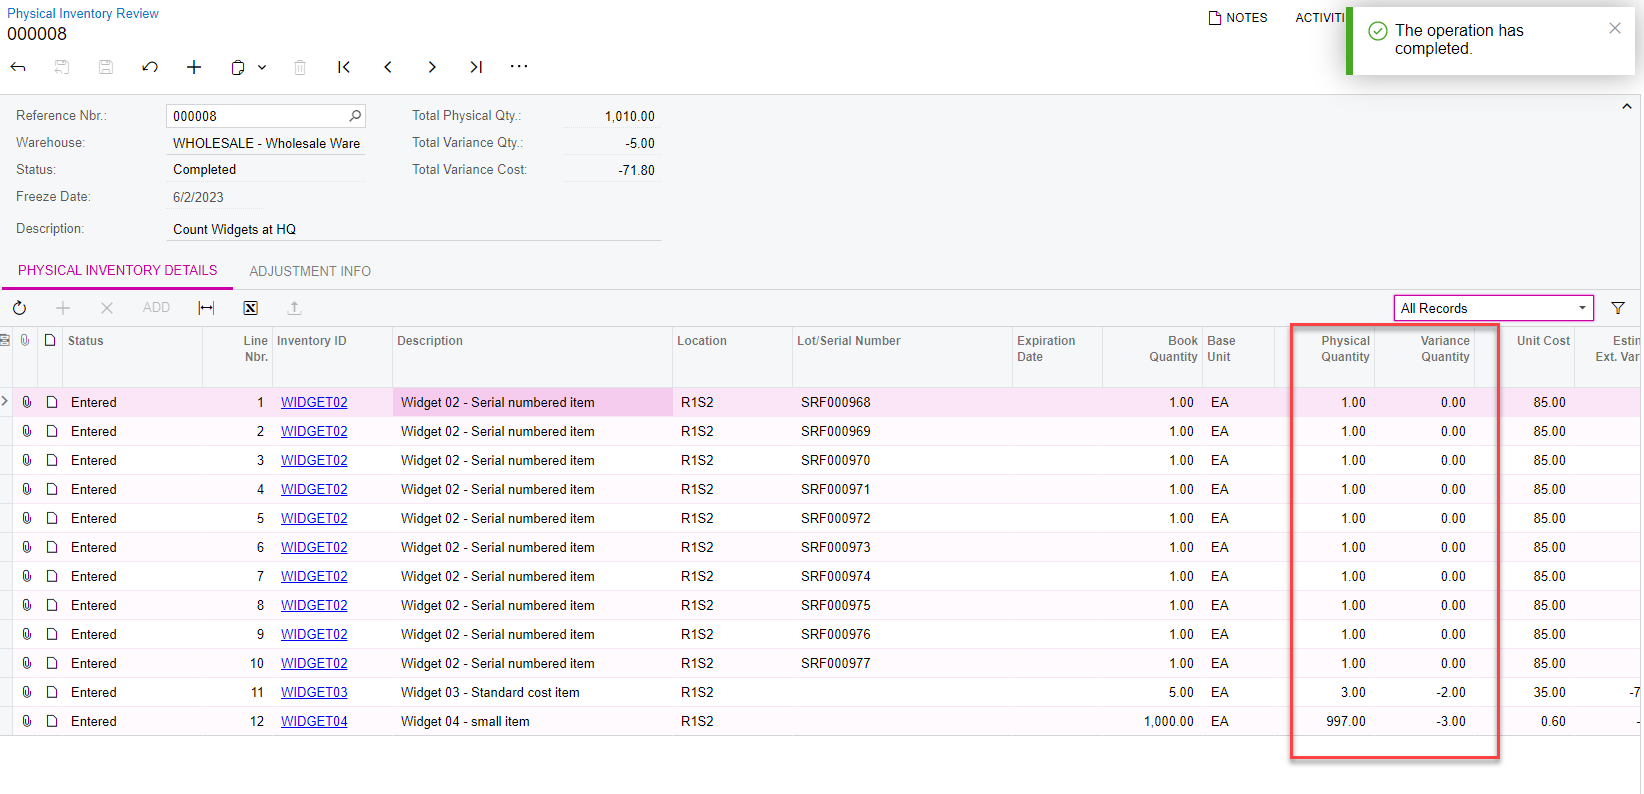Click the Physical Inventory Review breadcrumb title

(83, 13)
